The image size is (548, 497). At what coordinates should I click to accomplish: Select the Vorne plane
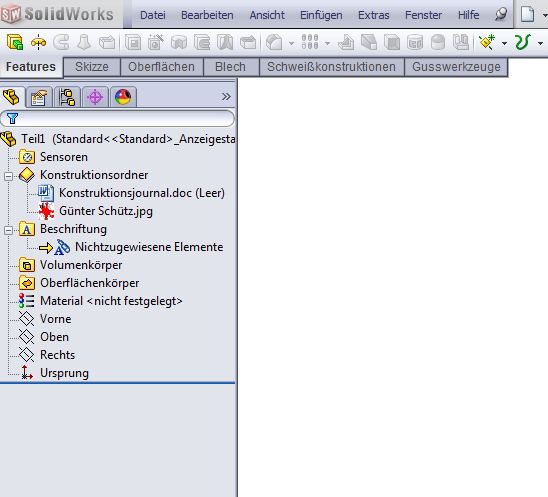(45, 319)
